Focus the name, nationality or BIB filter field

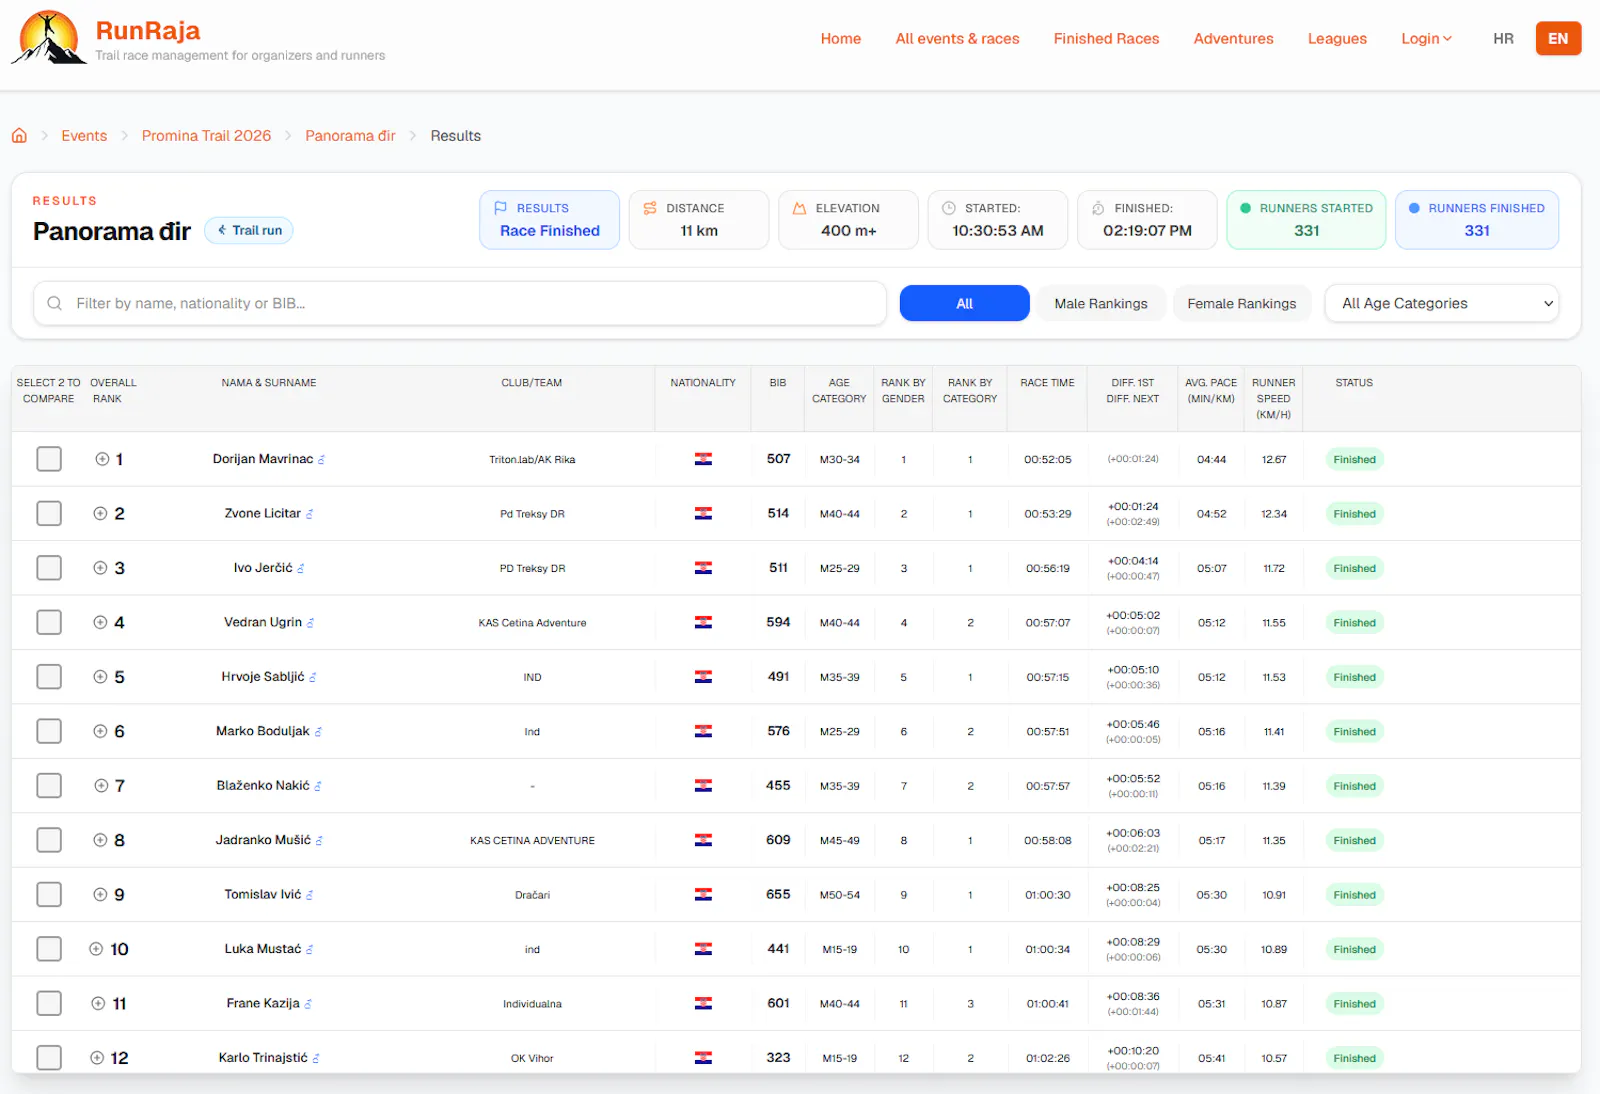[x=460, y=303]
